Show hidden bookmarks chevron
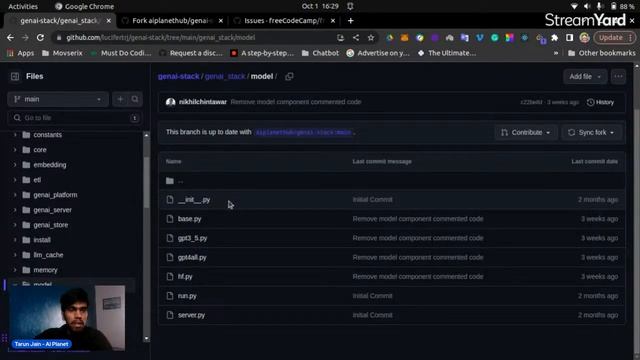640x360 pixels. pyautogui.click(x=556, y=53)
